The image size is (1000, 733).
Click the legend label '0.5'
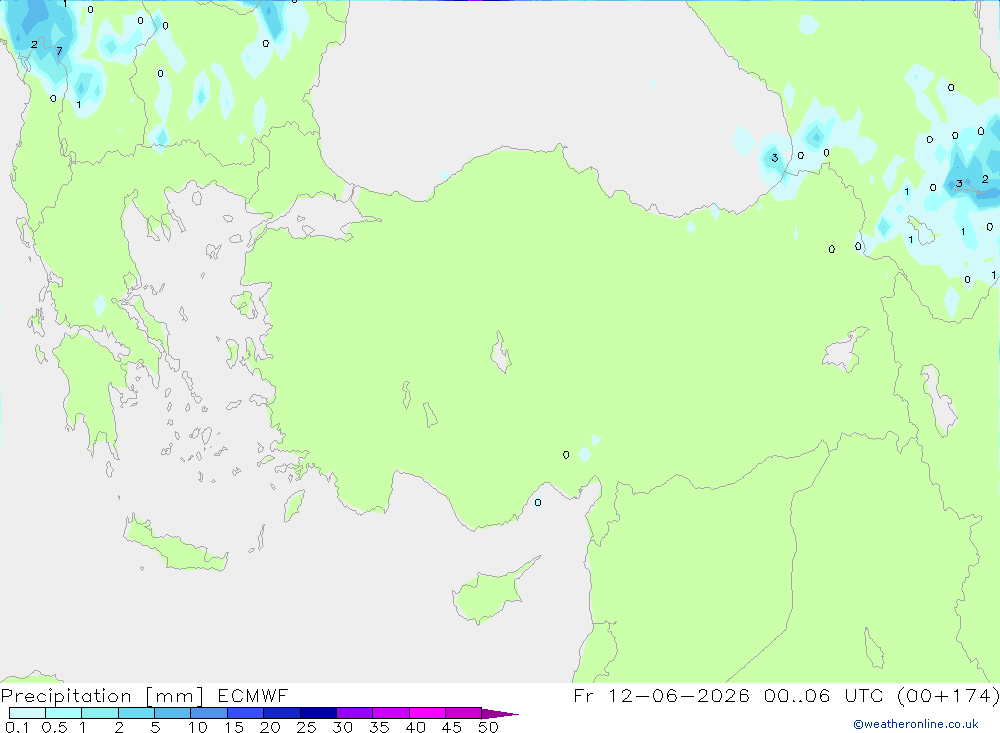coord(54,727)
